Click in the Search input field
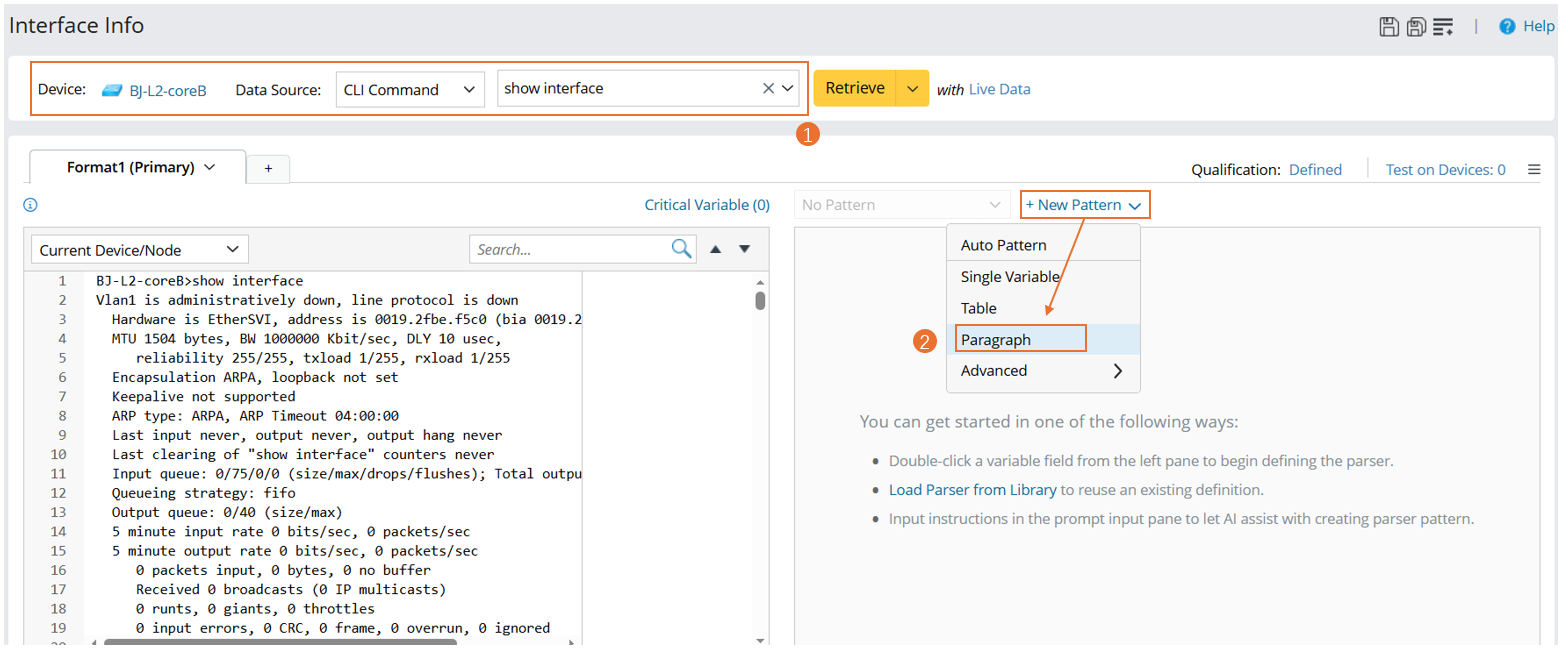Image resolution: width=1561 pixels, height=649 pixels. click(x=570, y=250)
